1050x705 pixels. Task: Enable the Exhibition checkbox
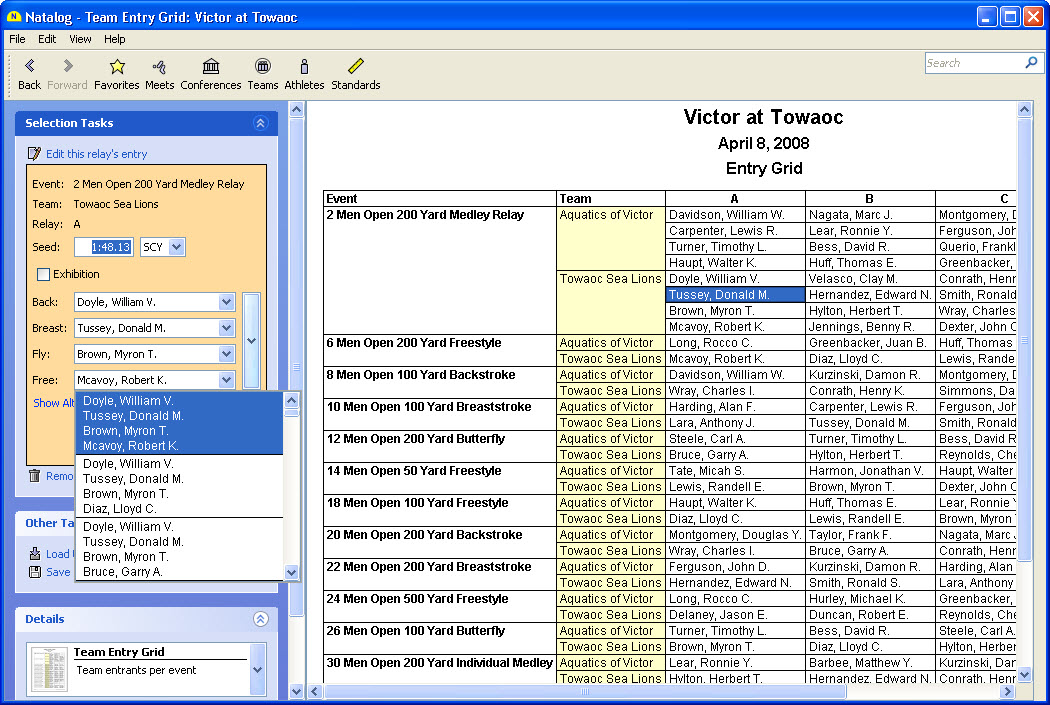tap(43, 274)
